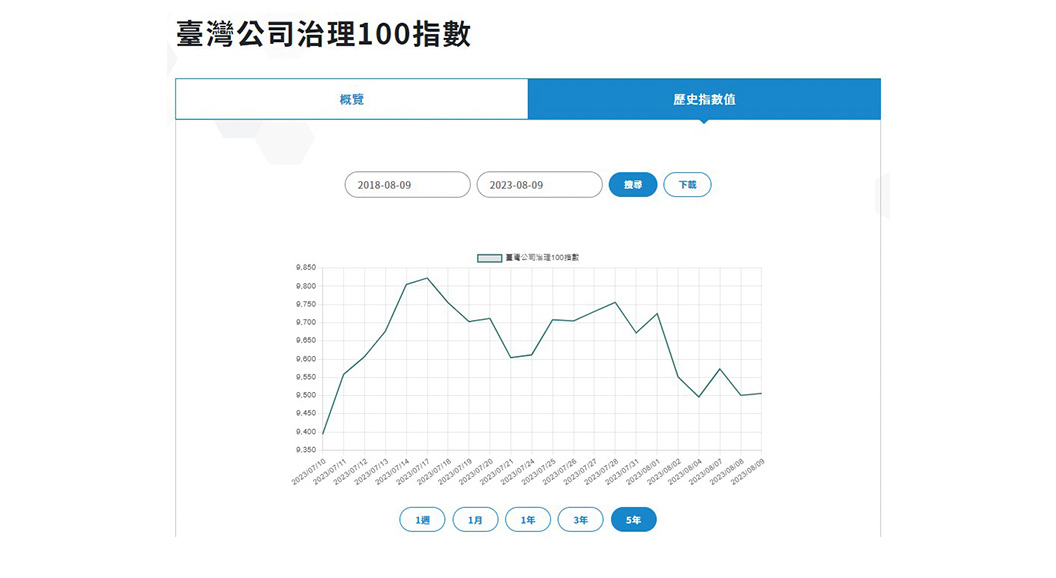1056x578 pixels.
Task: Select the 5年 range button
Action: (x=634, y=519)
